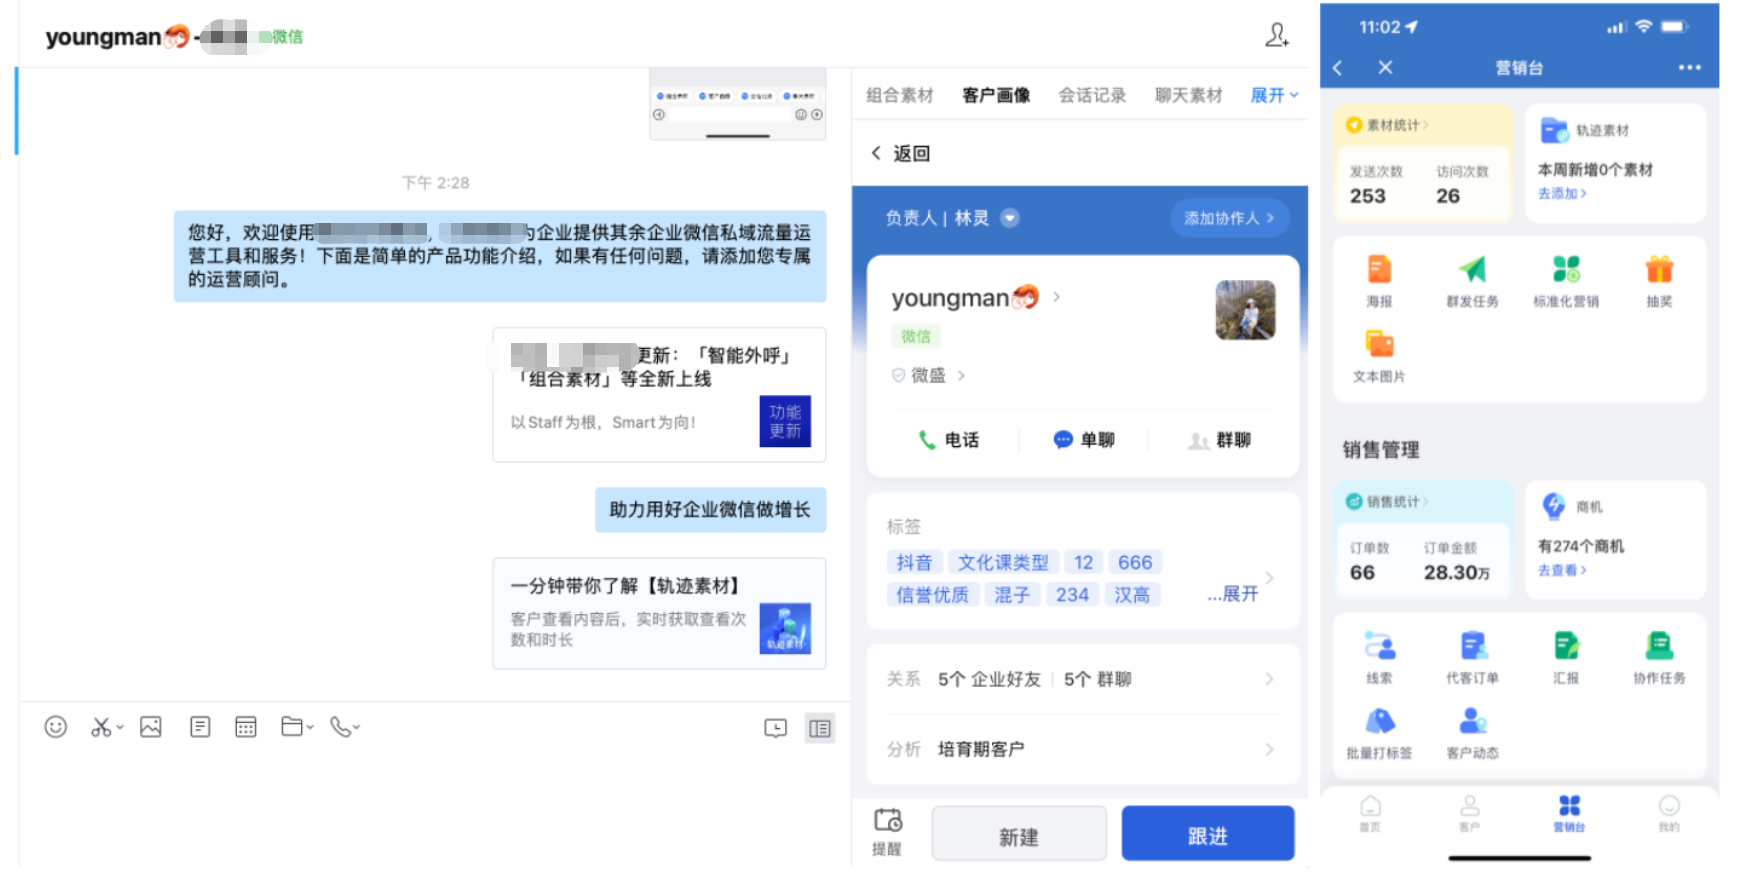The height and width of the screenshot is (882, 1737).
Task: Open 群发任务 in marketing panel
Action: [x=1472, y=281]
